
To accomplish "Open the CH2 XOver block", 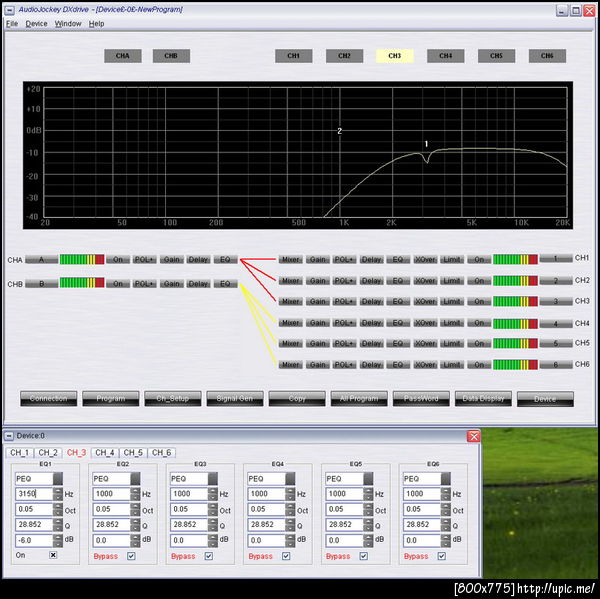I will pyautogui.click(x=425, y=281).
